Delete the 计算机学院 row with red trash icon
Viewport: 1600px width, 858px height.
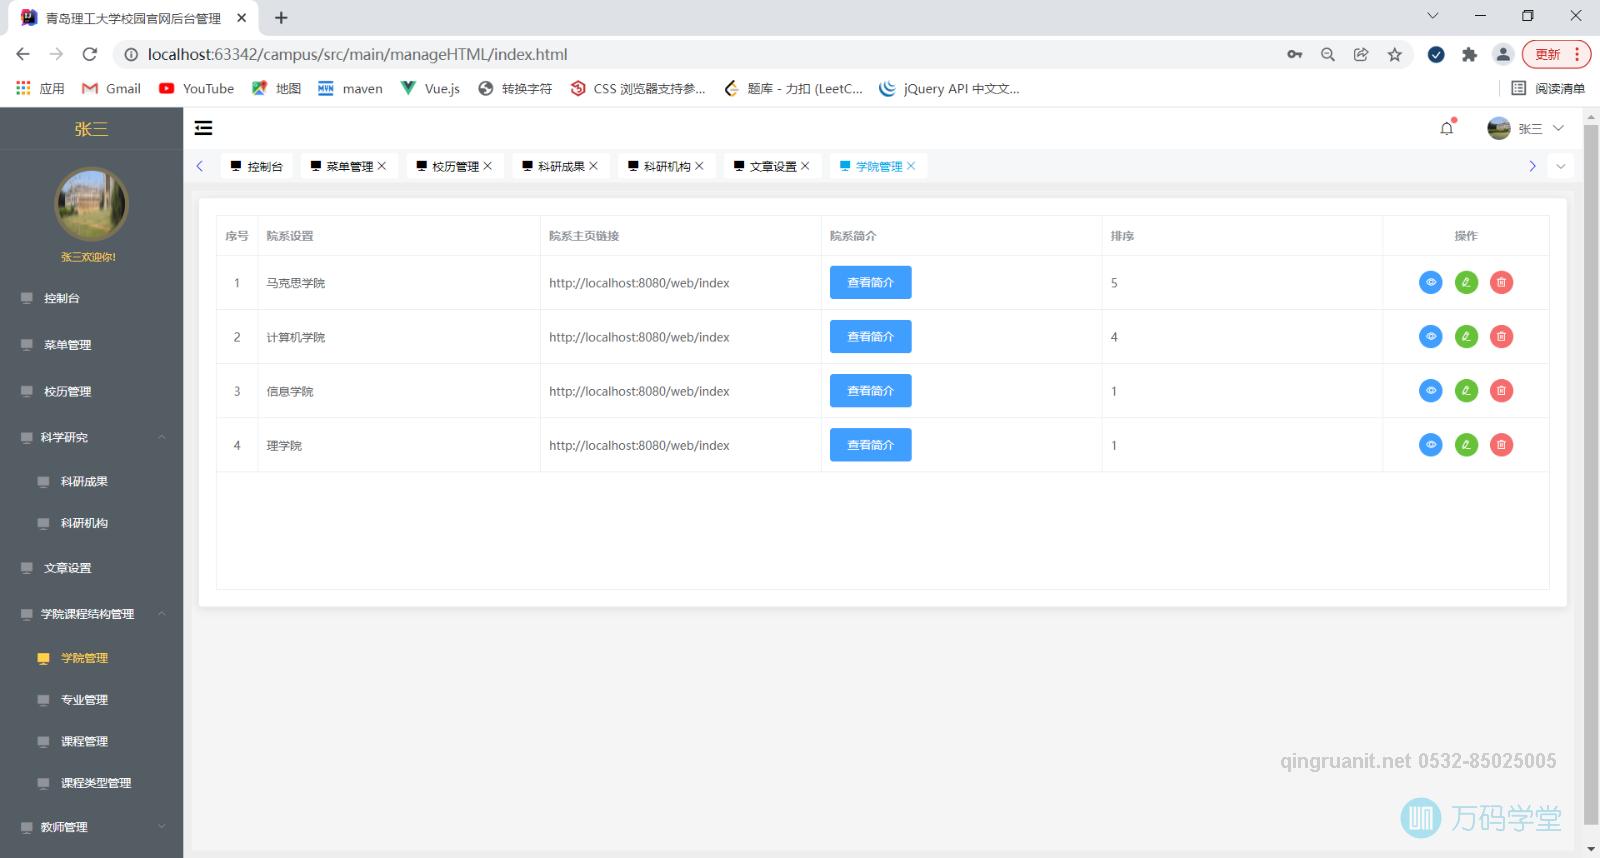tap(1501, 337)
